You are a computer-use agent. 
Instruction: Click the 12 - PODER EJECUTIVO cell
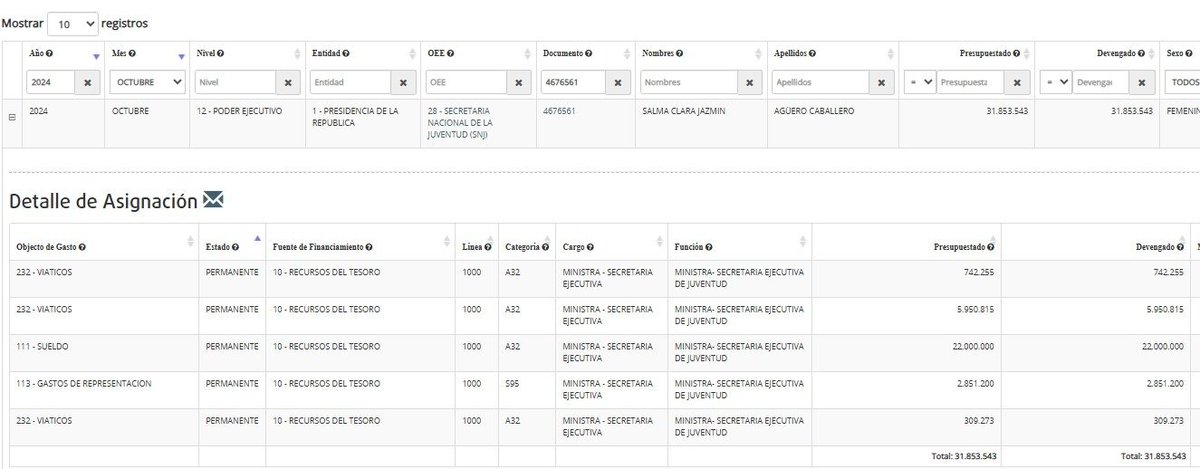248,123
